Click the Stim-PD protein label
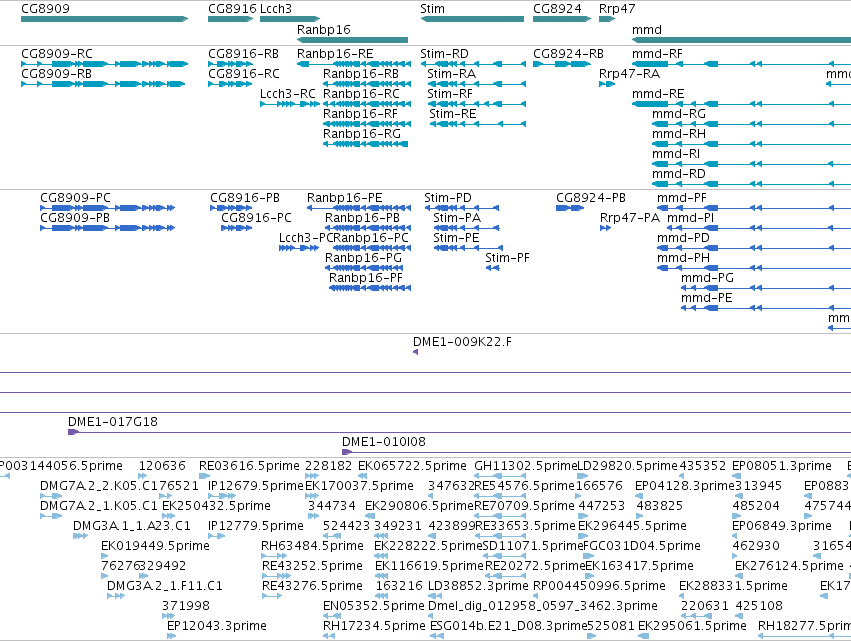Viewport: 851px width, 641px height. click(x=448, y=198)
